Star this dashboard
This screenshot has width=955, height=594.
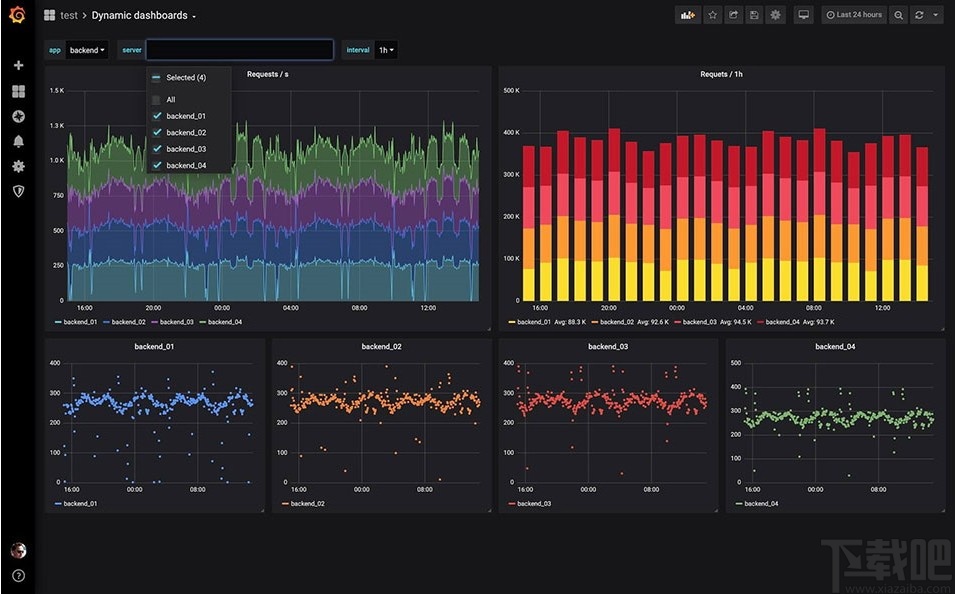point(712,15)
